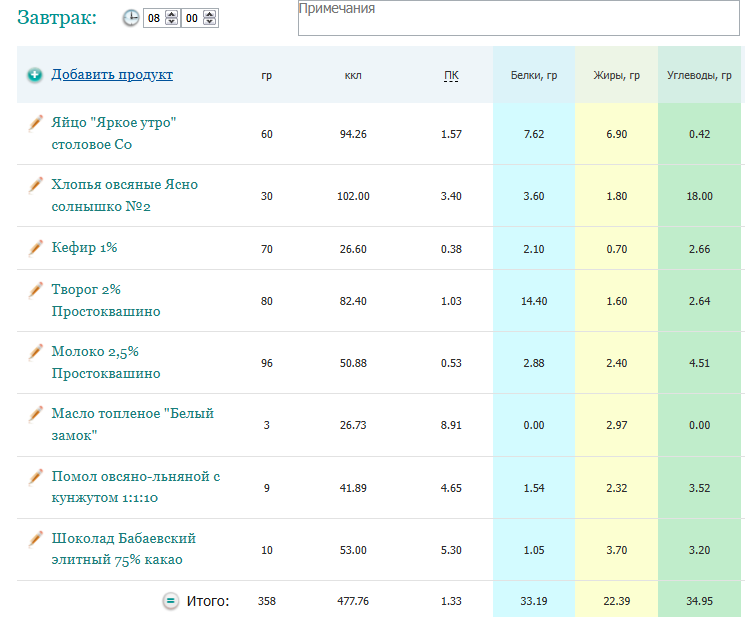
Task: Edit pencil icon for Помол овсяно-льняной
Action: [x=35, y=477]
